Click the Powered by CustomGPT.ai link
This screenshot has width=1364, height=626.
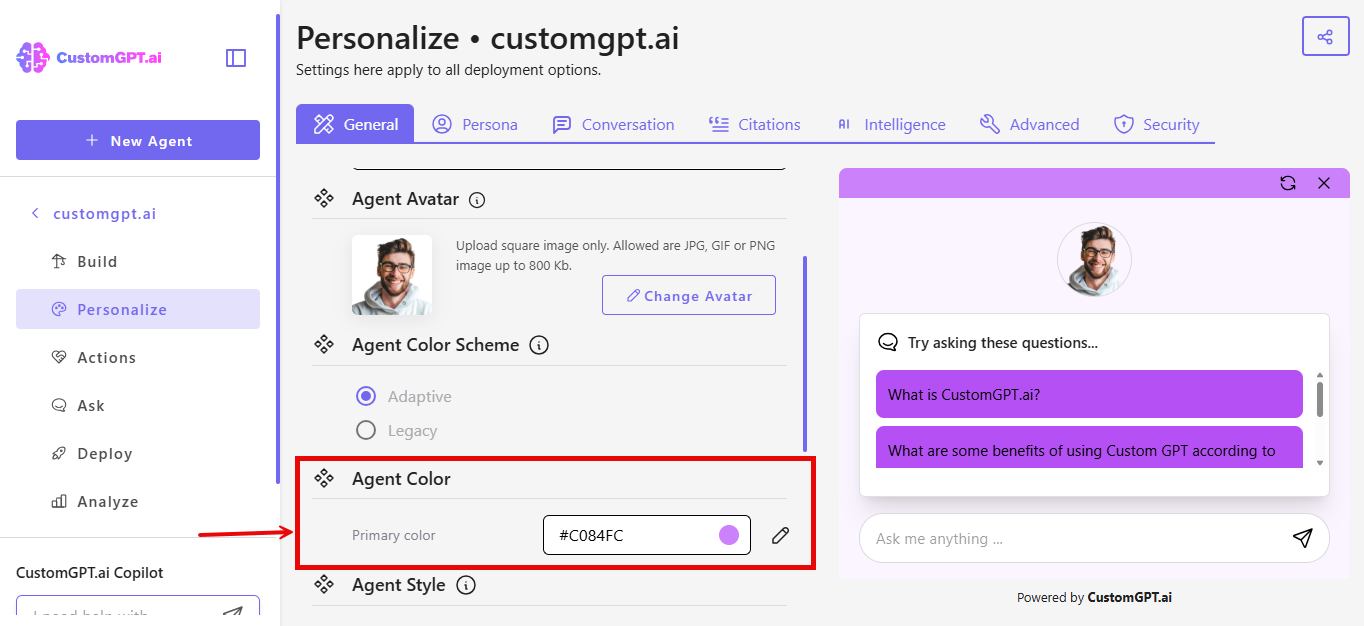1094,597
